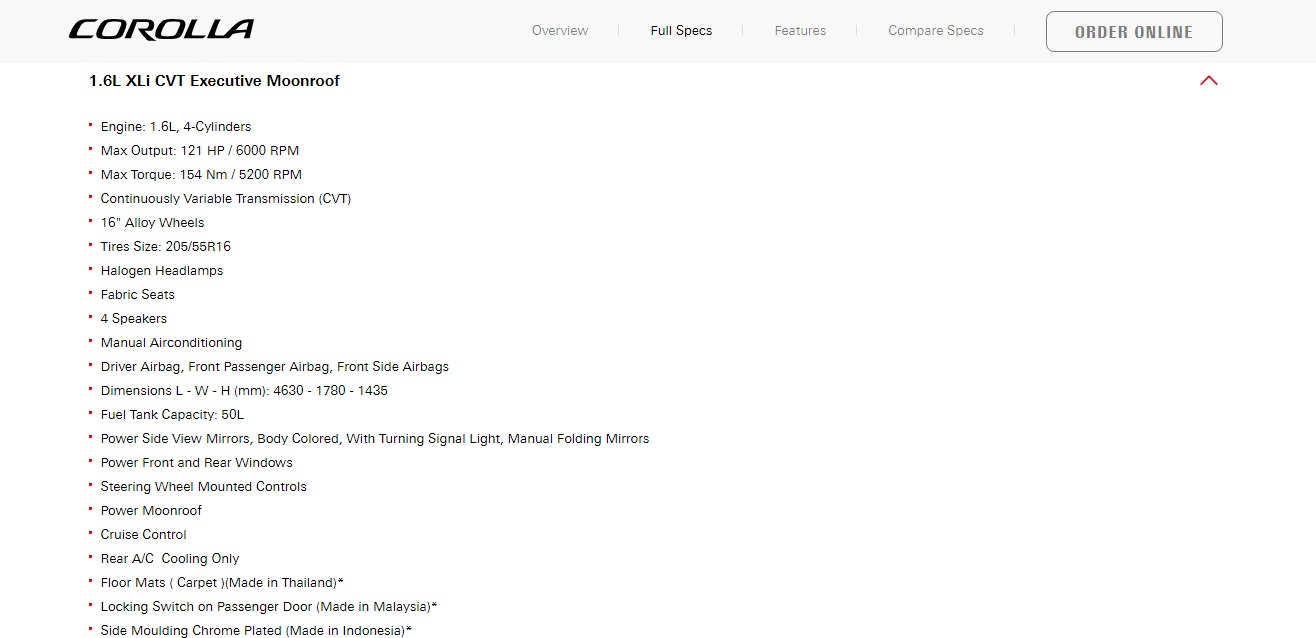Select the Engine 1.6L 4-Cylinders line
This screenshot has width=1316, height=638.
(x=176, y=127)
